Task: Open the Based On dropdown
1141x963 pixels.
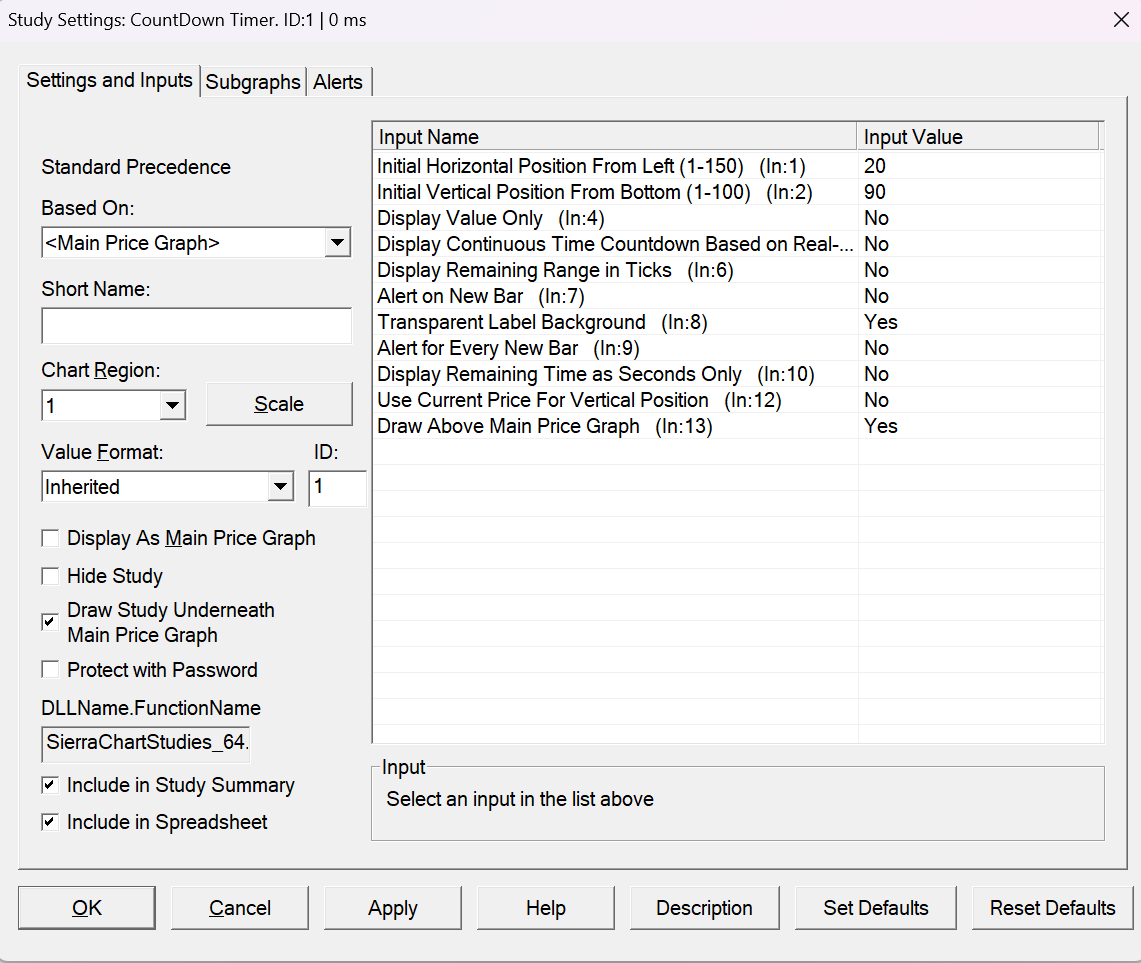Action: (x=338, y=243)
